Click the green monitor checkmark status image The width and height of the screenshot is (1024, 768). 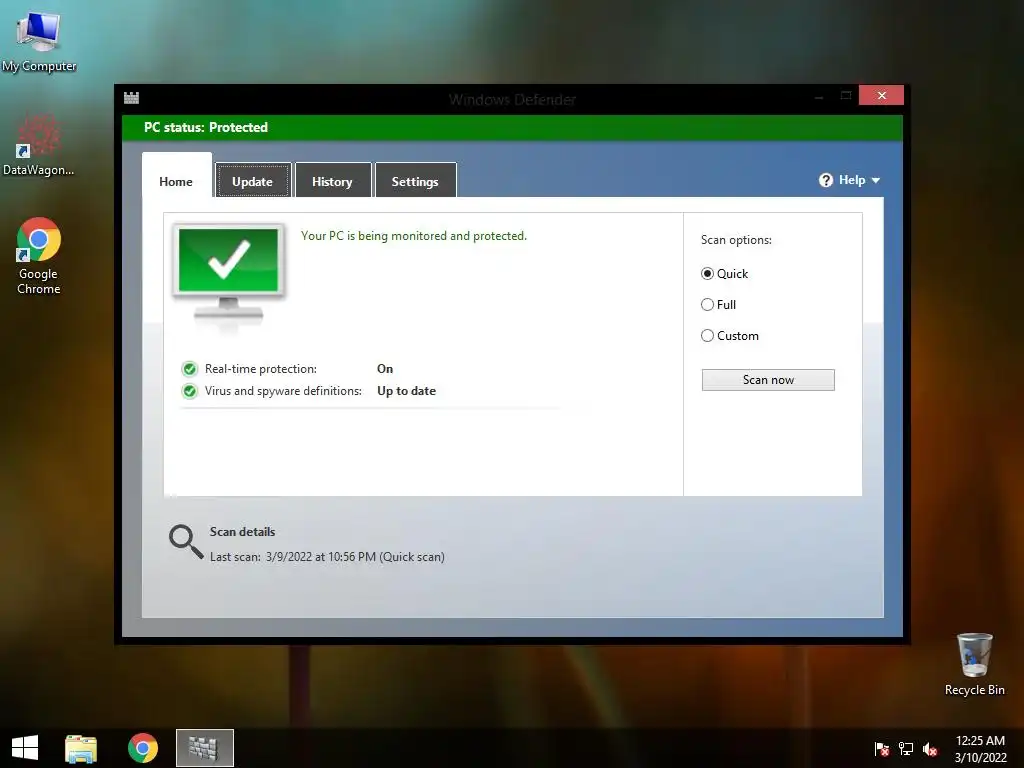coord(229,272)
